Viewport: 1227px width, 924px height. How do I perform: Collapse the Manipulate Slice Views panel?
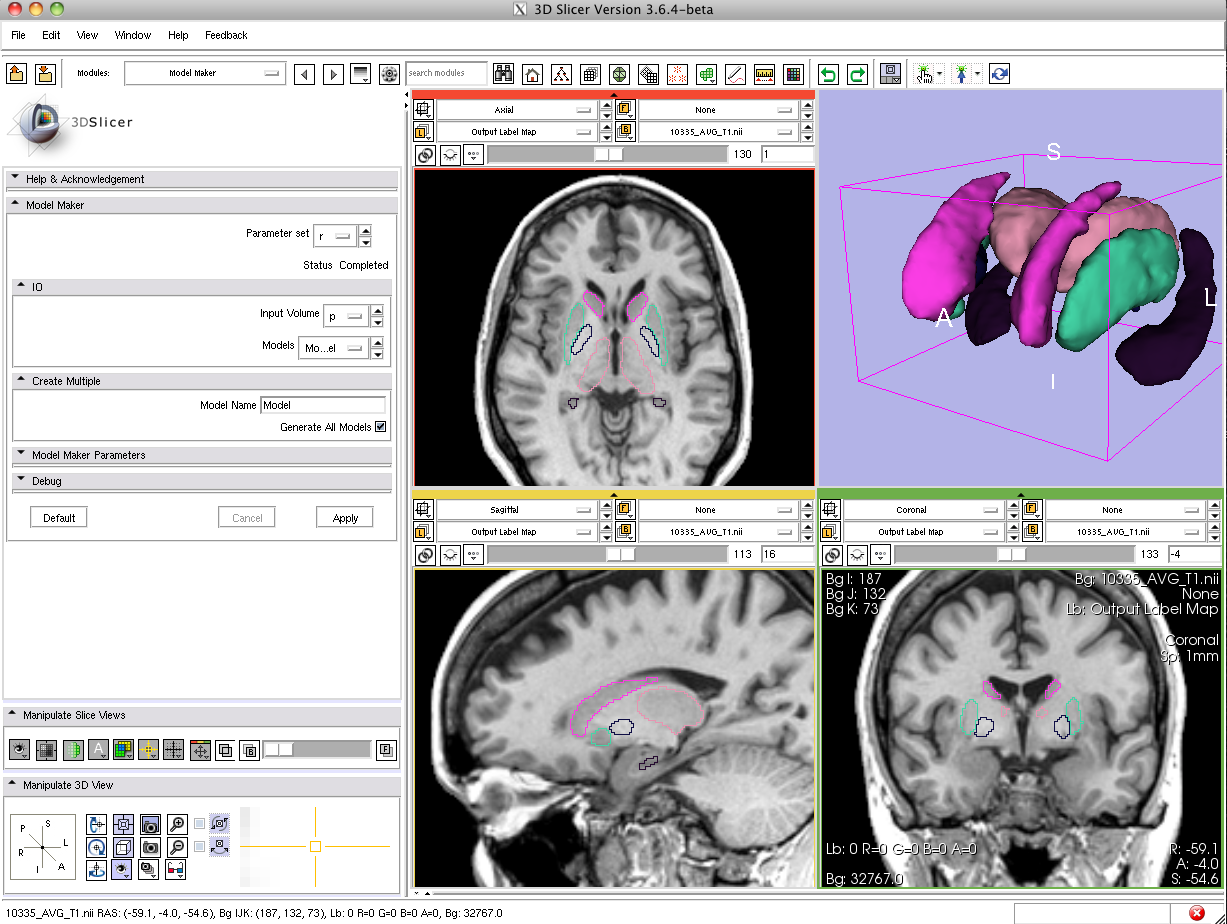pos(202,715)
